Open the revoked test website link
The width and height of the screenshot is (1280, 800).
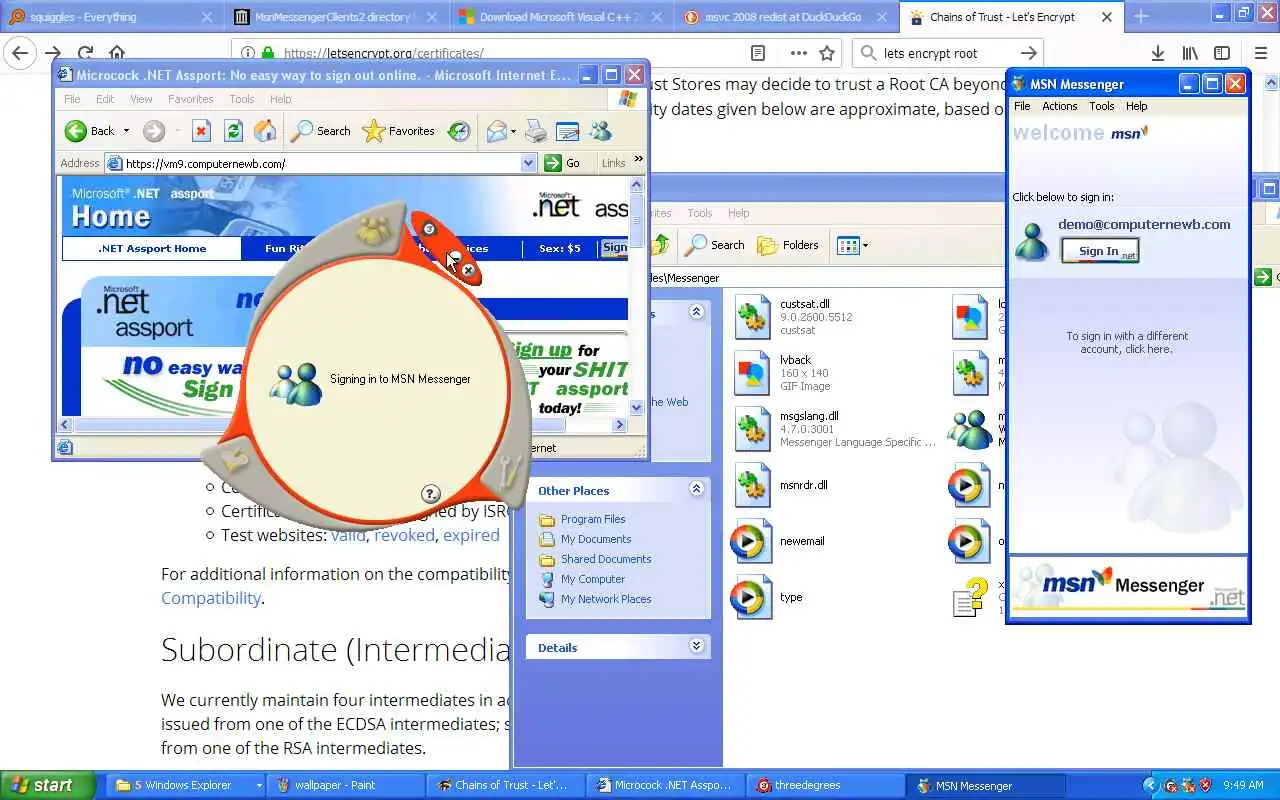pyautogui.click(x=404, y=535)
